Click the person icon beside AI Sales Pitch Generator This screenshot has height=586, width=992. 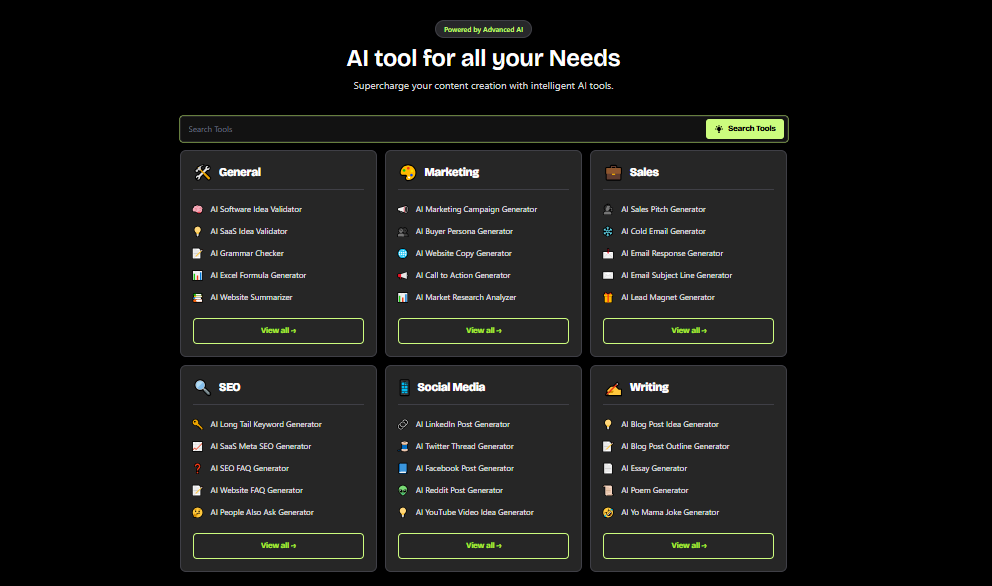coord(608,209)
